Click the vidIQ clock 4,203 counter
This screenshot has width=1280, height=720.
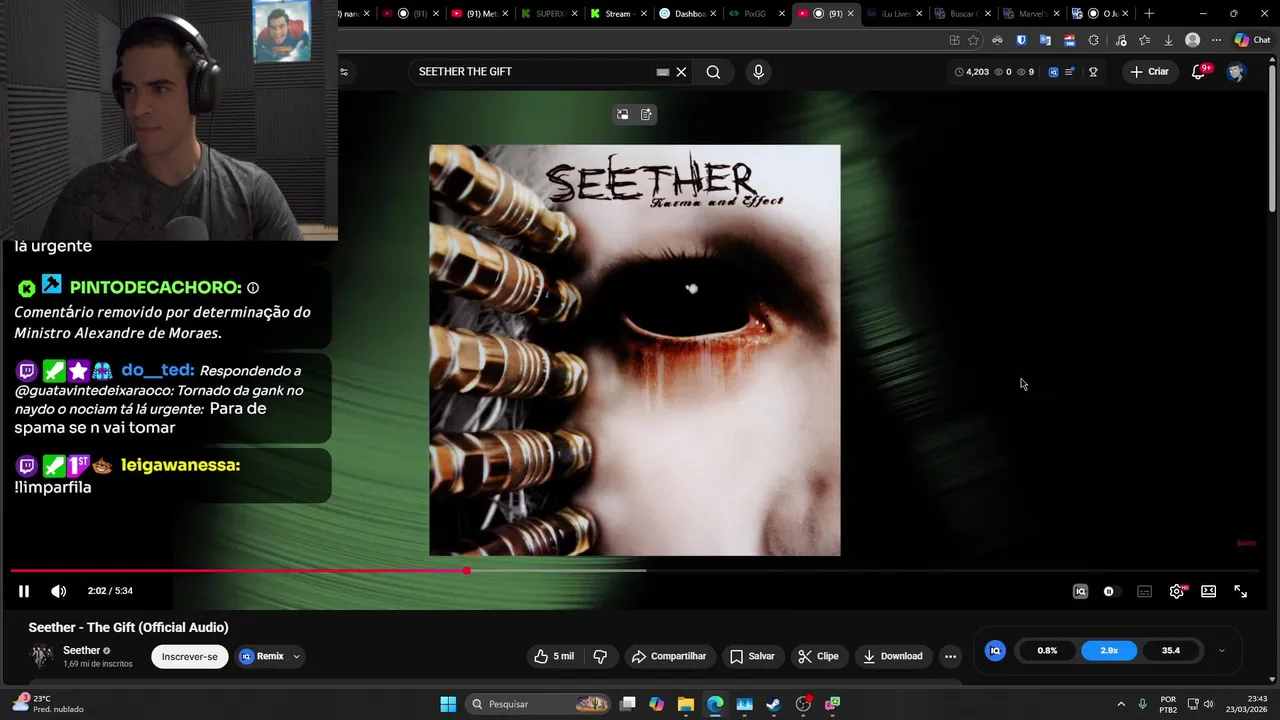[x=971, y=72]
